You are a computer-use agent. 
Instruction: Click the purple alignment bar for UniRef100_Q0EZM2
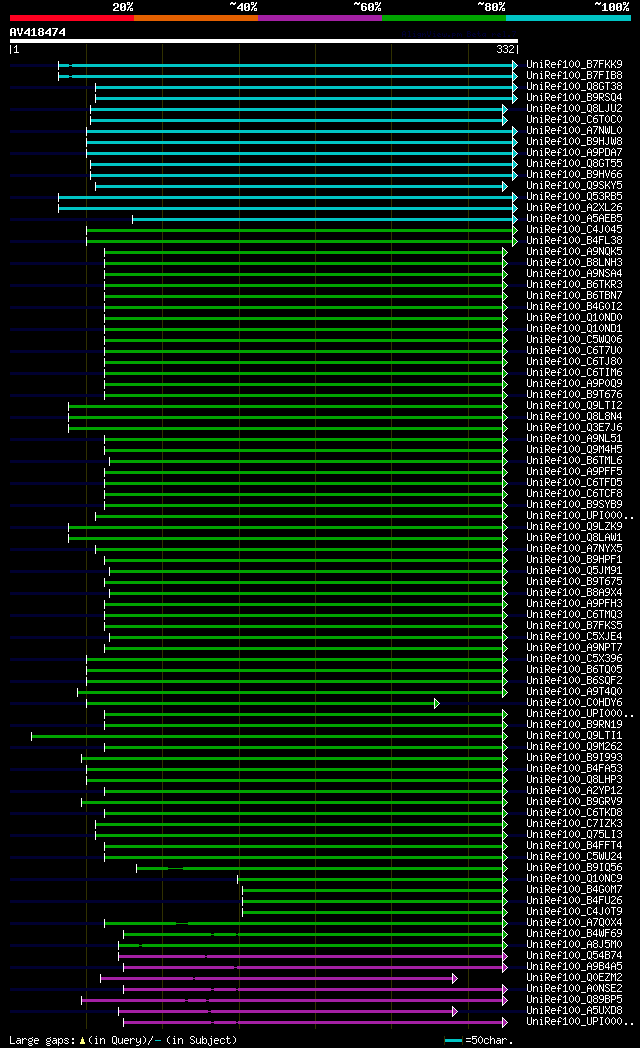pos(279,978)
